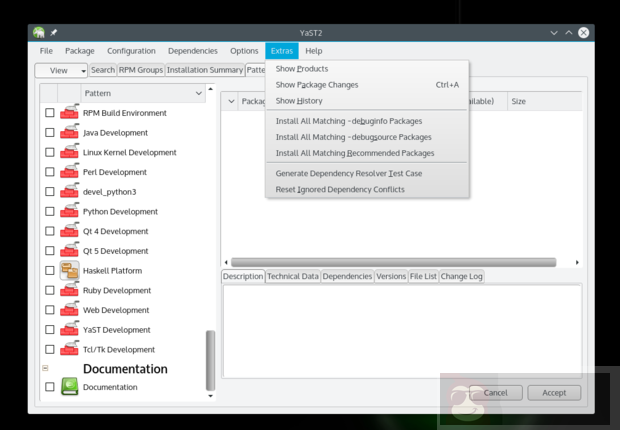Click the YaST2 chameleon icon in title bar

click(x=39, y=32)
